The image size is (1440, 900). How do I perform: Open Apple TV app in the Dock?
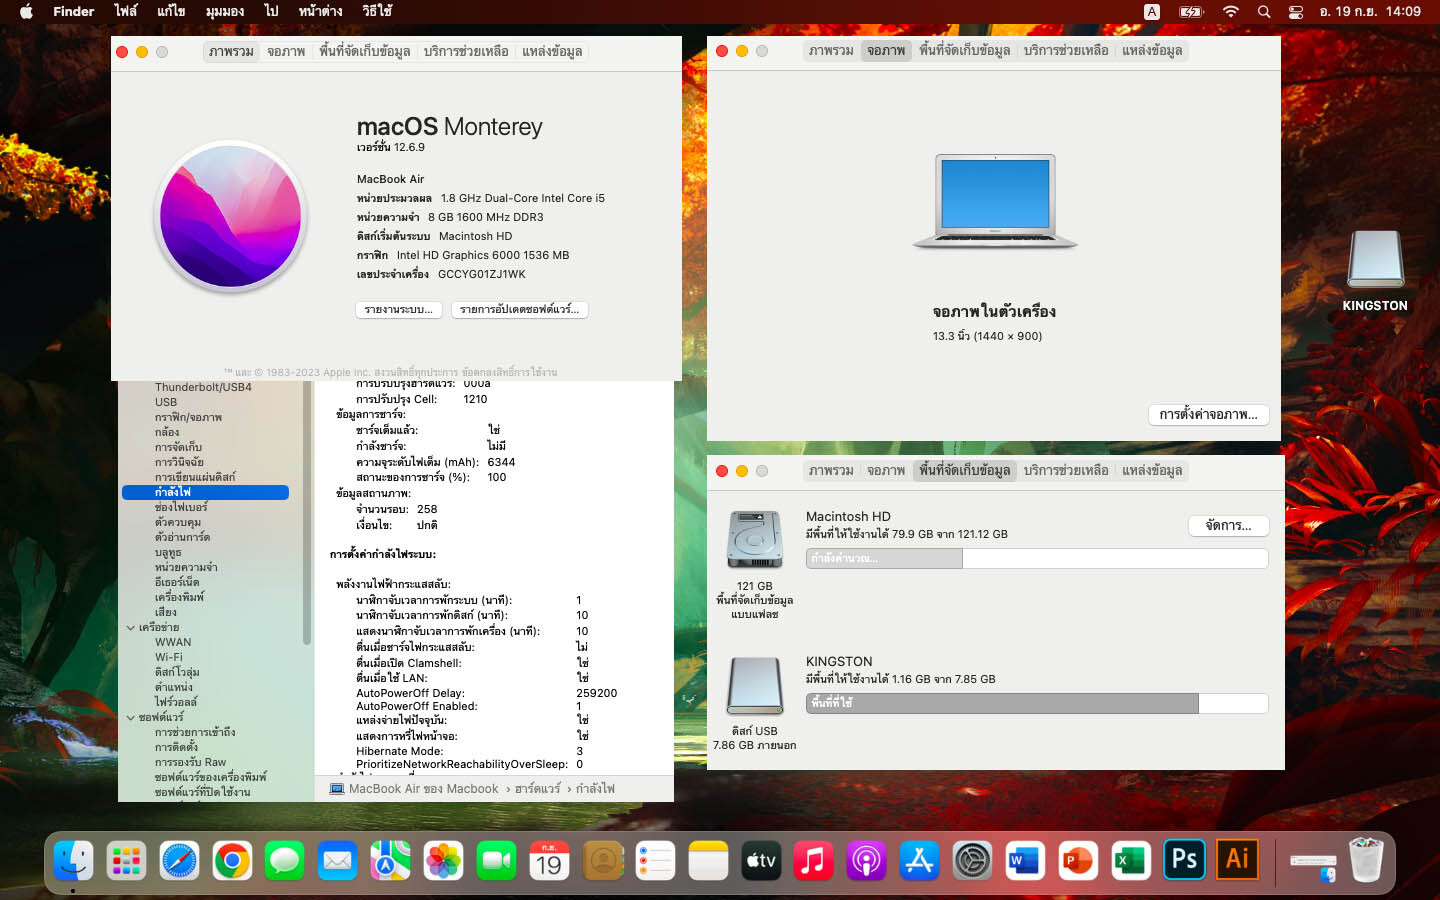click(x=761, y=860)
